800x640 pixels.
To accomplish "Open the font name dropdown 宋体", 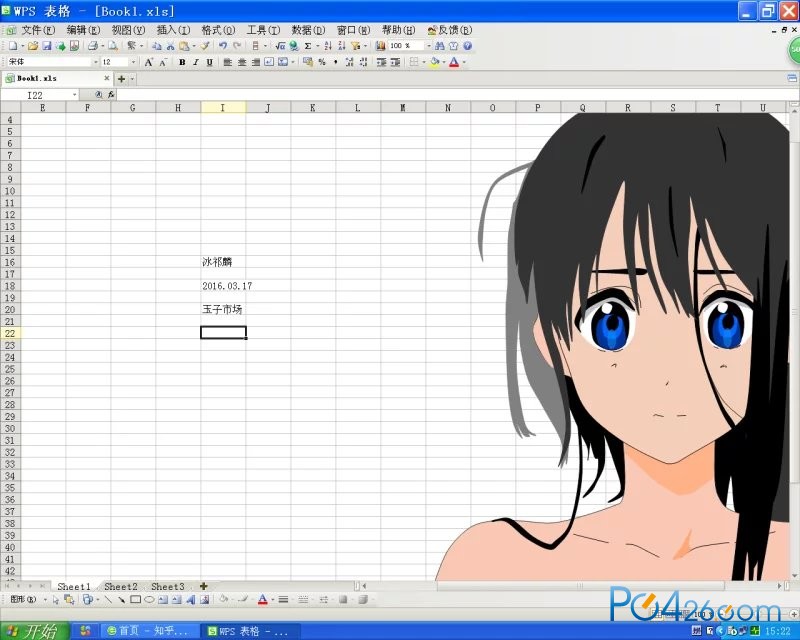I will (x=95, y=62).
